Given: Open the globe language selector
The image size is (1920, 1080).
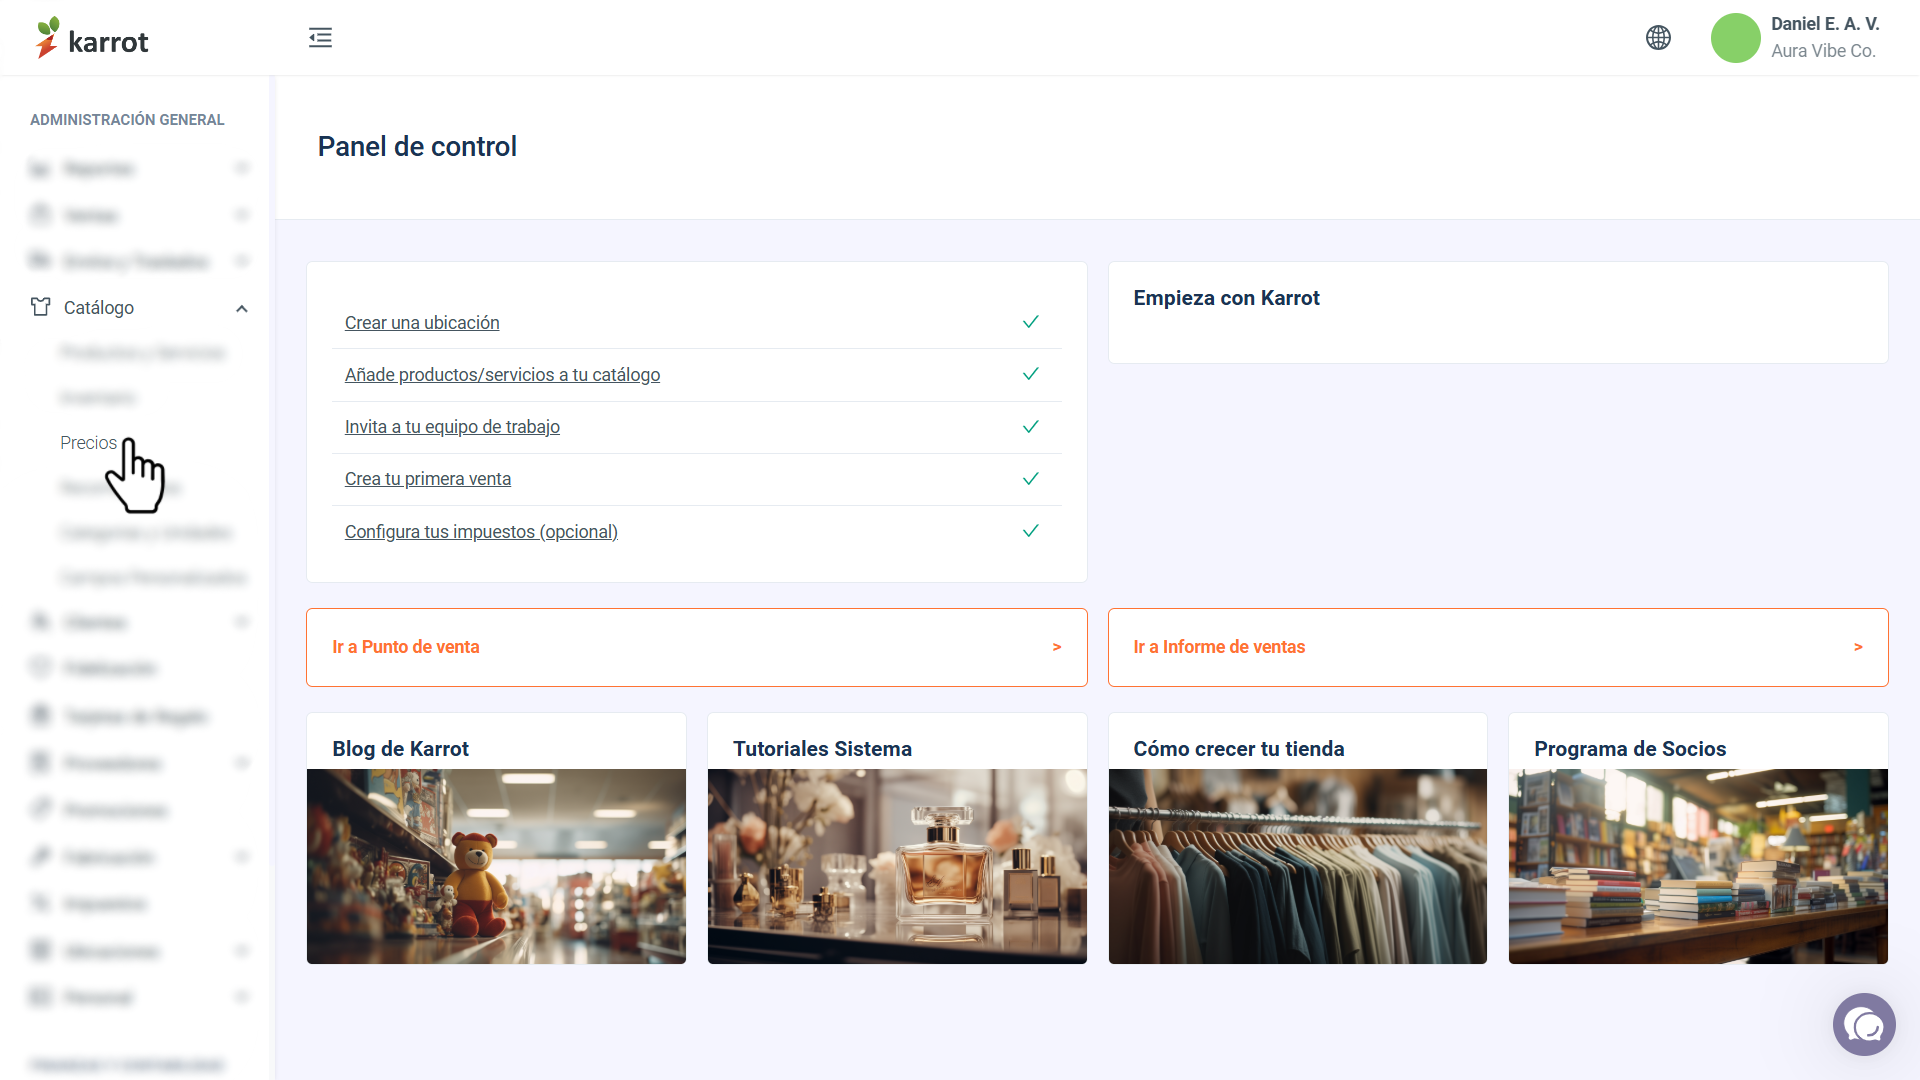Looking at the screenshot, I should 1658,38.
